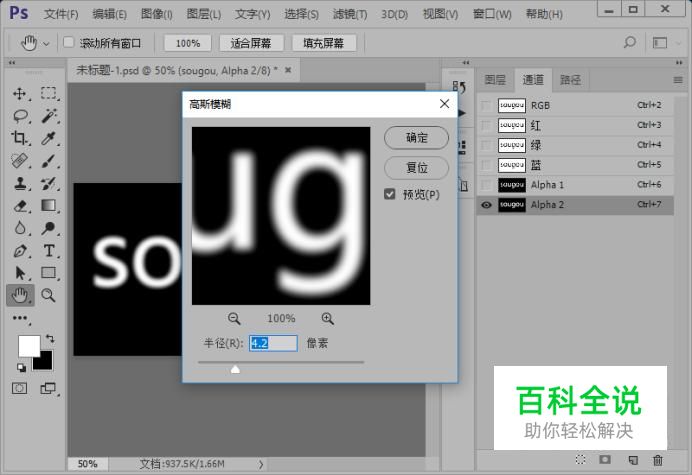Open the Filter menu
This screenshot has width=692, height=475.
[x=350, y=14]
